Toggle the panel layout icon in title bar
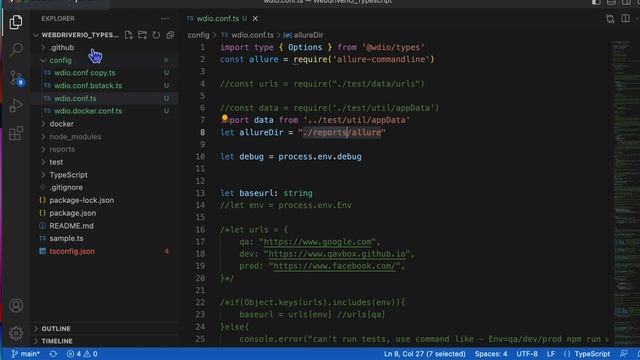The width and height of the screenshot is (640, 360). pyautogui.click(x=611, y=2)
